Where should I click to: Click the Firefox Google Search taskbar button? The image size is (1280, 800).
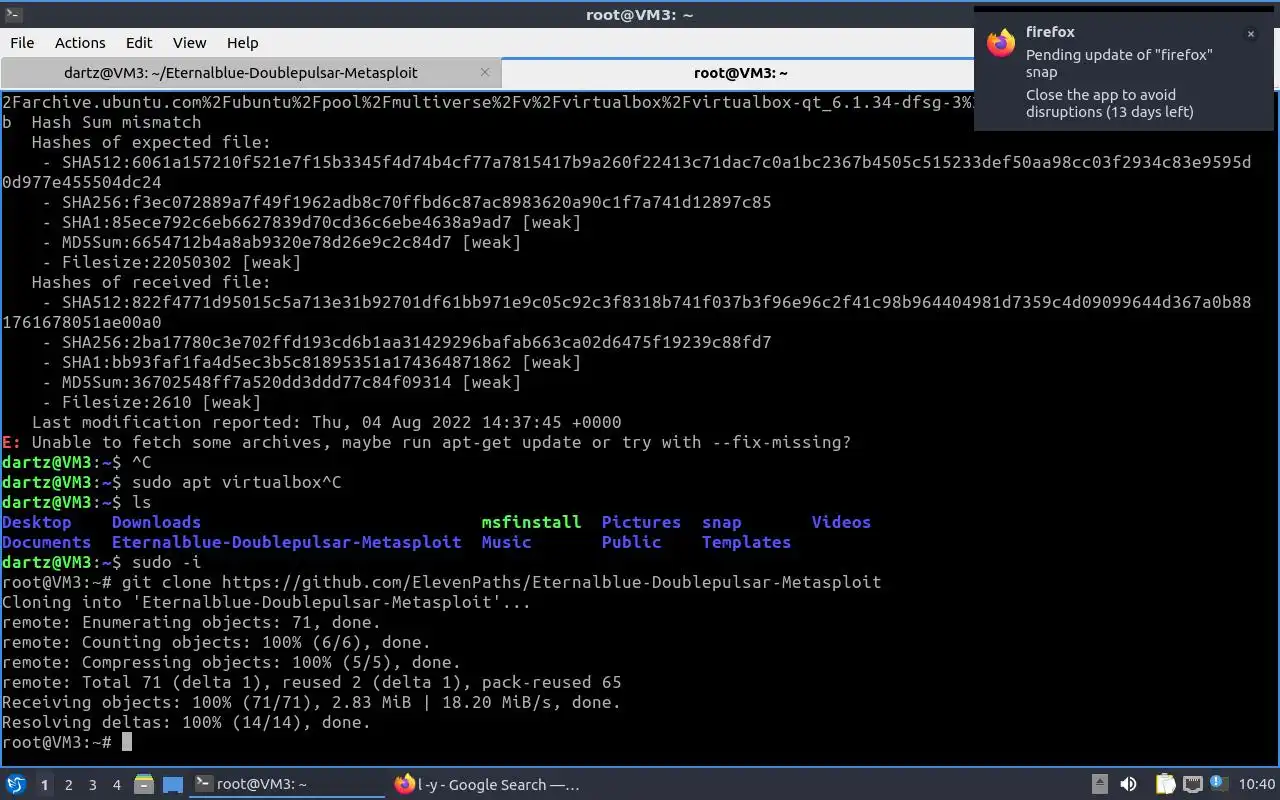[487, 785]
